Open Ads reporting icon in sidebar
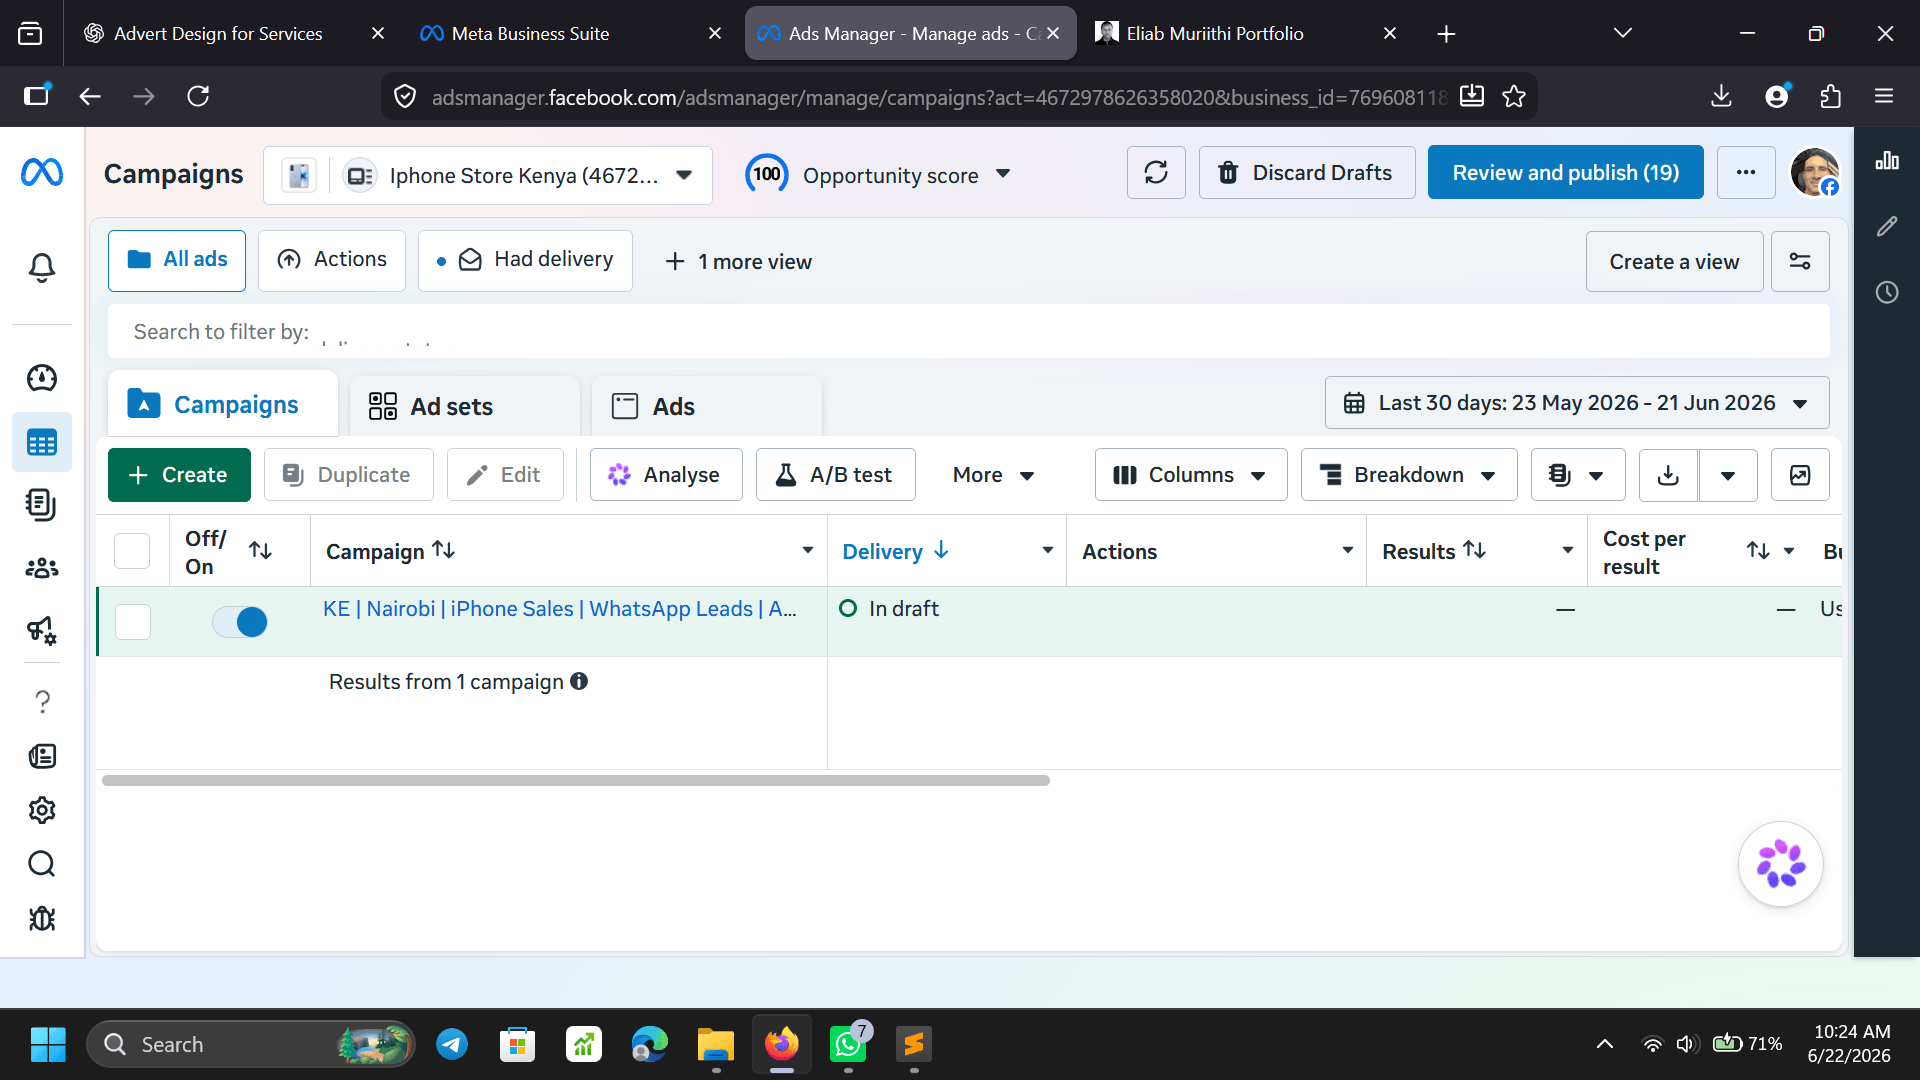The image size is (1920, 1080). coord(42,505)
